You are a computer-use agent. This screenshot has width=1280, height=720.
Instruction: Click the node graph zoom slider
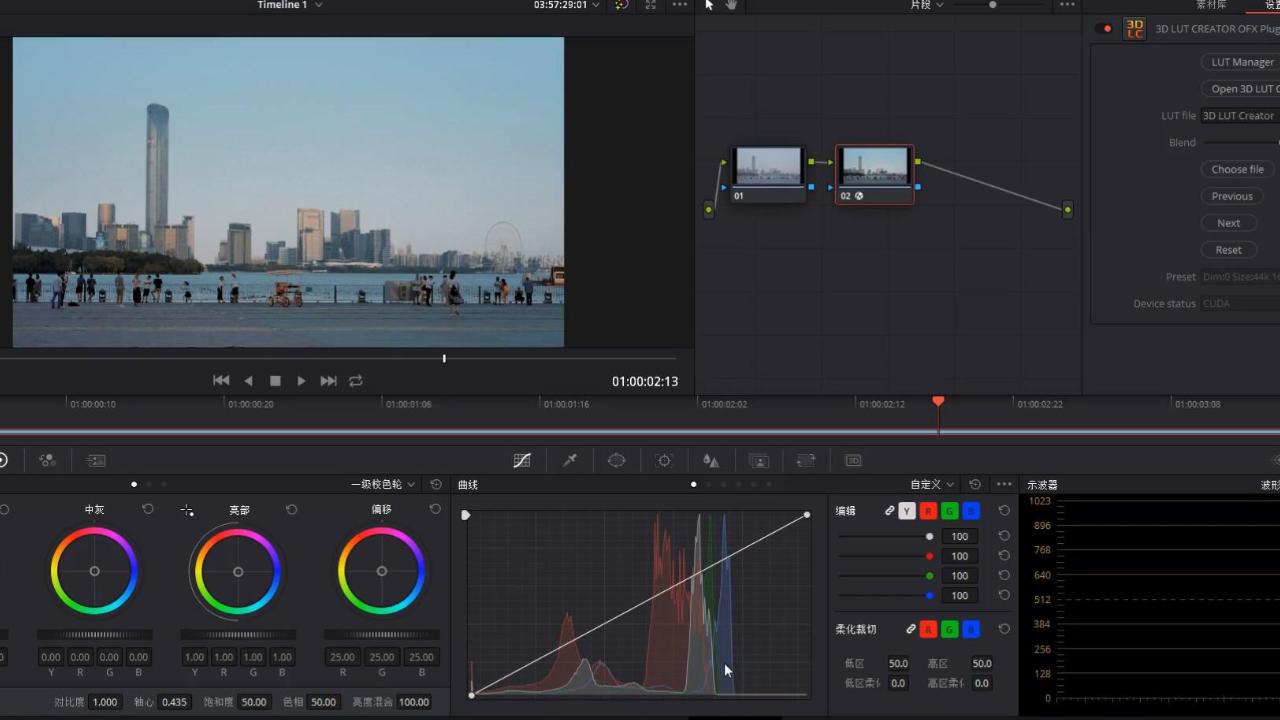pos(992,5)
